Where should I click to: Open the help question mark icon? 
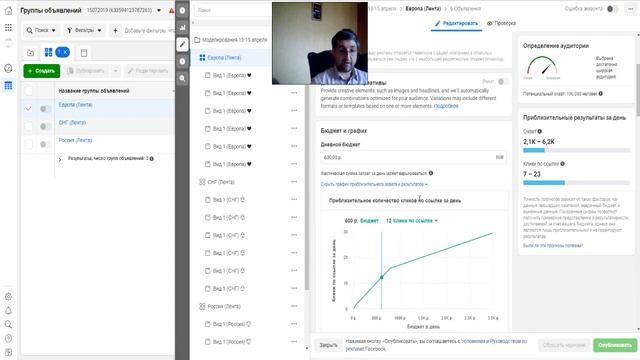[8, 338]
